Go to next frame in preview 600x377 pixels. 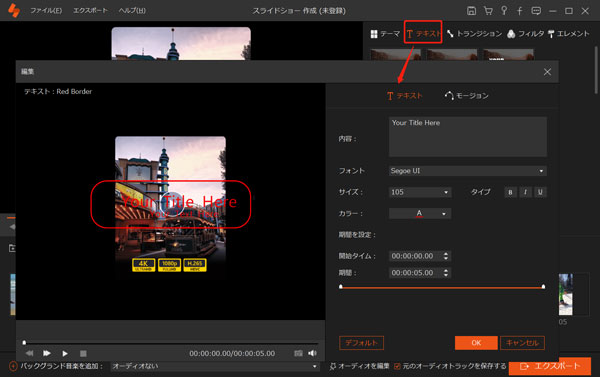47,353
